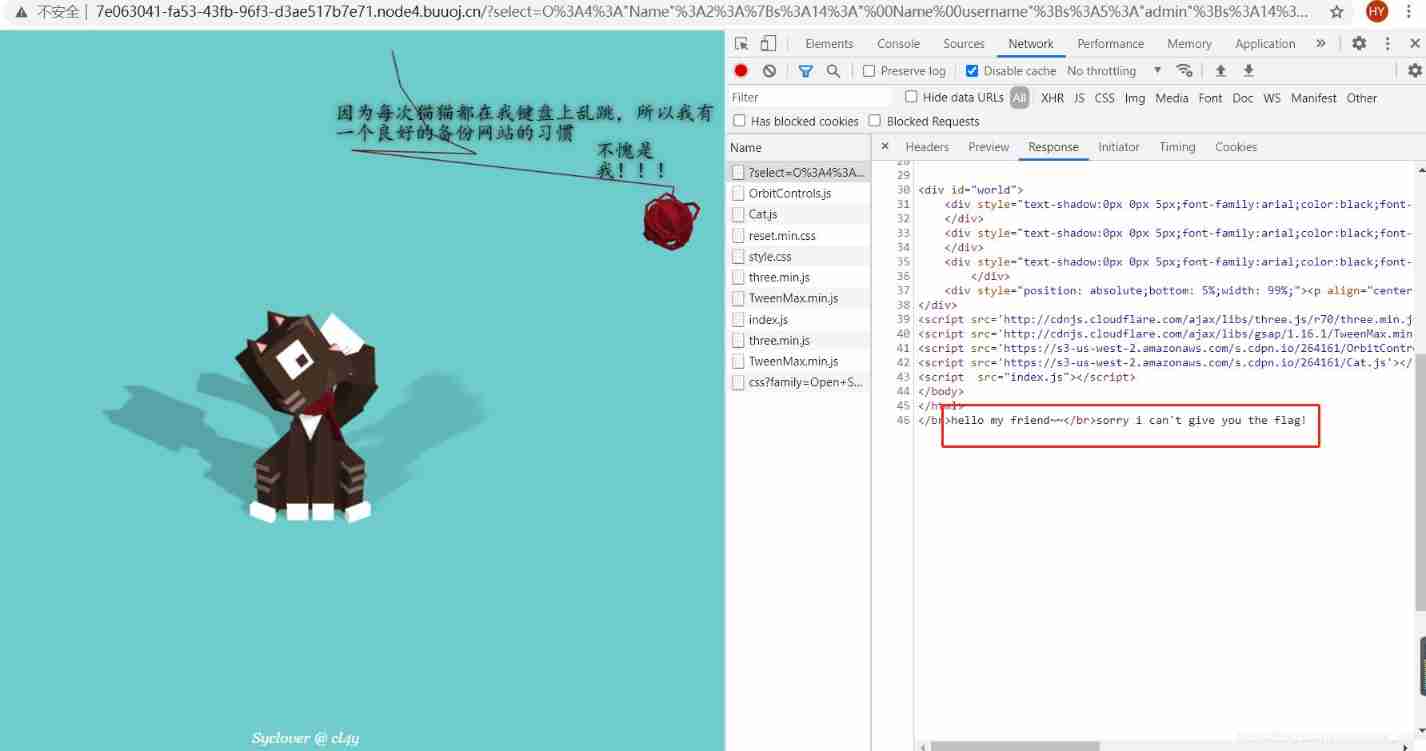Select the Cat.js request
This screenshot has height=751, width=1426.
pyautogui.click(x=762, y=214)
